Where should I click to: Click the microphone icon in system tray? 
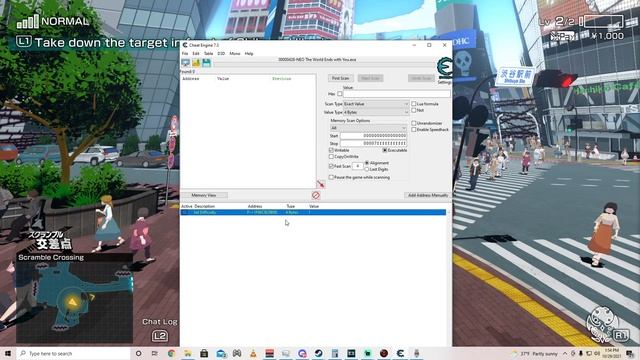click(x=580, y=353)
